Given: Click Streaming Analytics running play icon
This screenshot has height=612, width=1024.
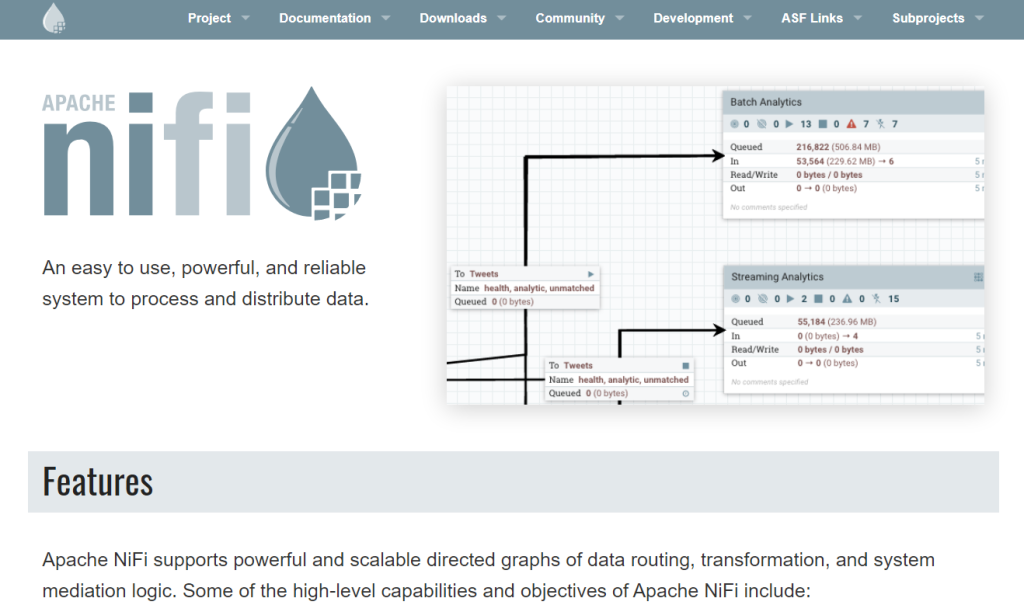Looking at the screenshot, I should click(790, 298).
